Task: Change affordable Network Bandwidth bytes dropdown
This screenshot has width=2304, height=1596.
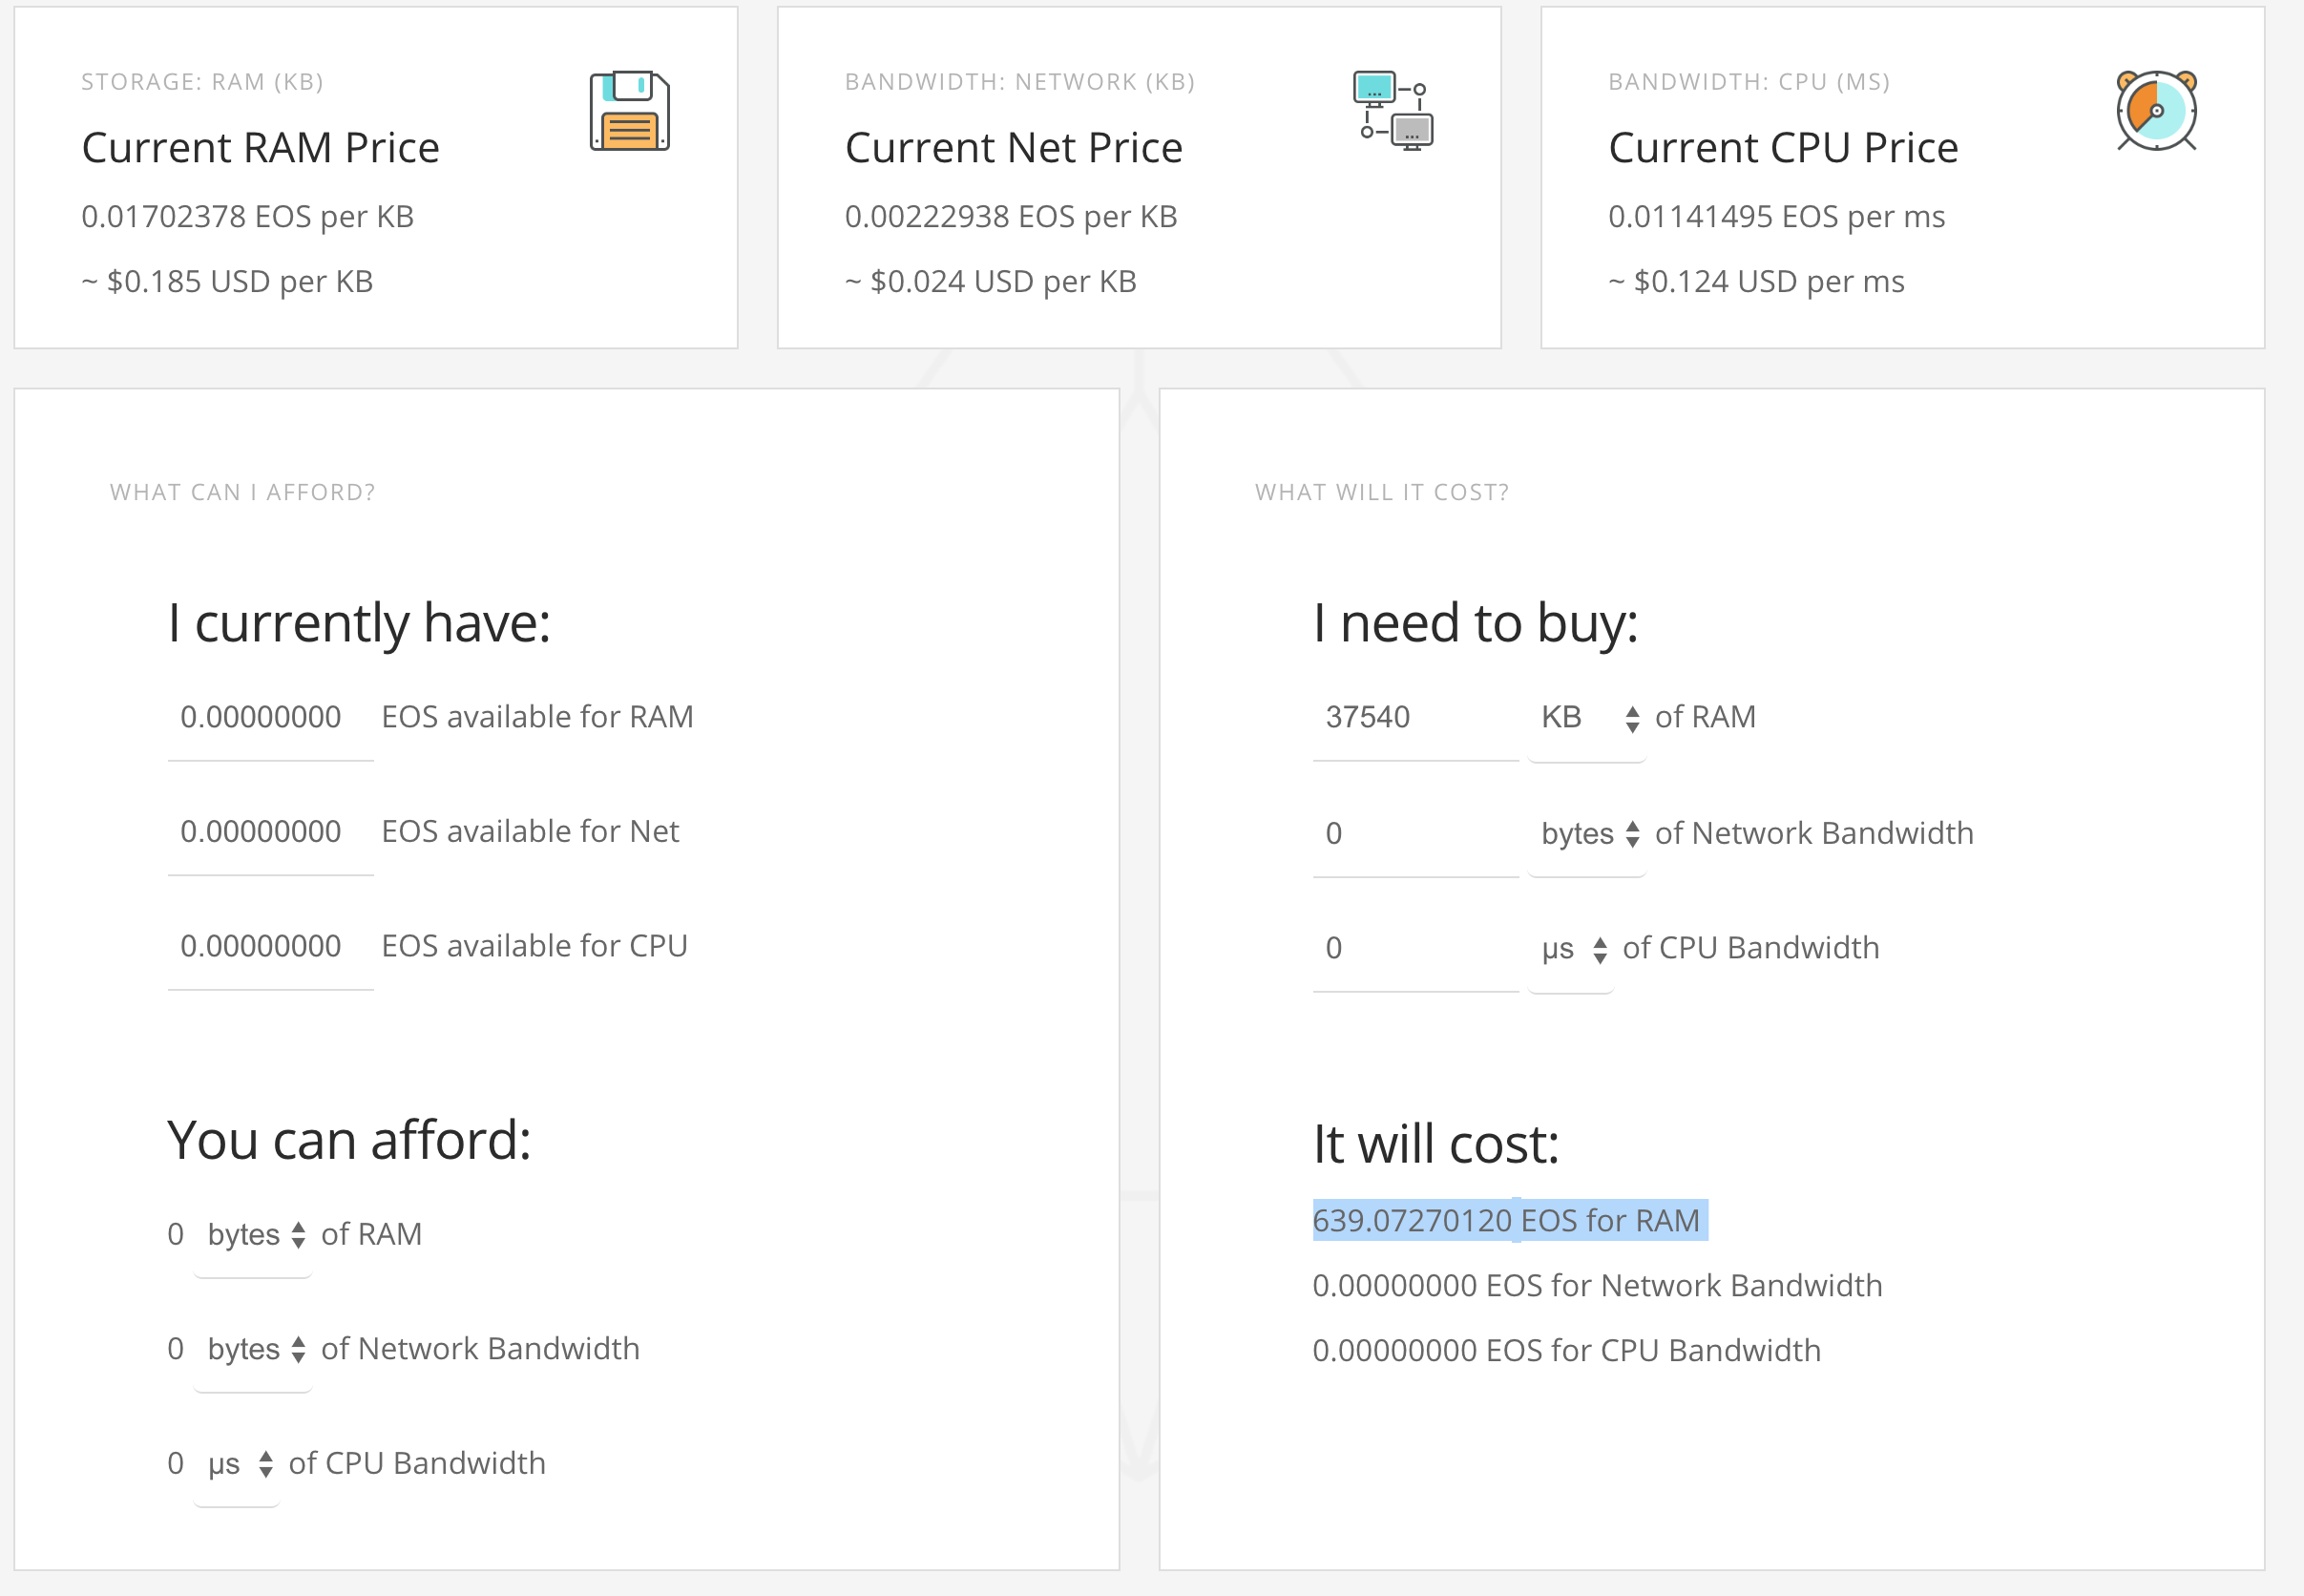Action: 254,1350
